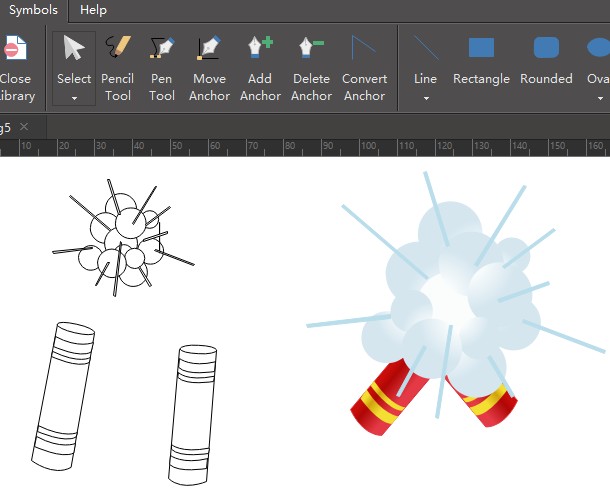Click the Convert Anchor tool
Image resolution: width=610 pixels, height=491 pixels.
pyautogui.click(x=364, y=66)
